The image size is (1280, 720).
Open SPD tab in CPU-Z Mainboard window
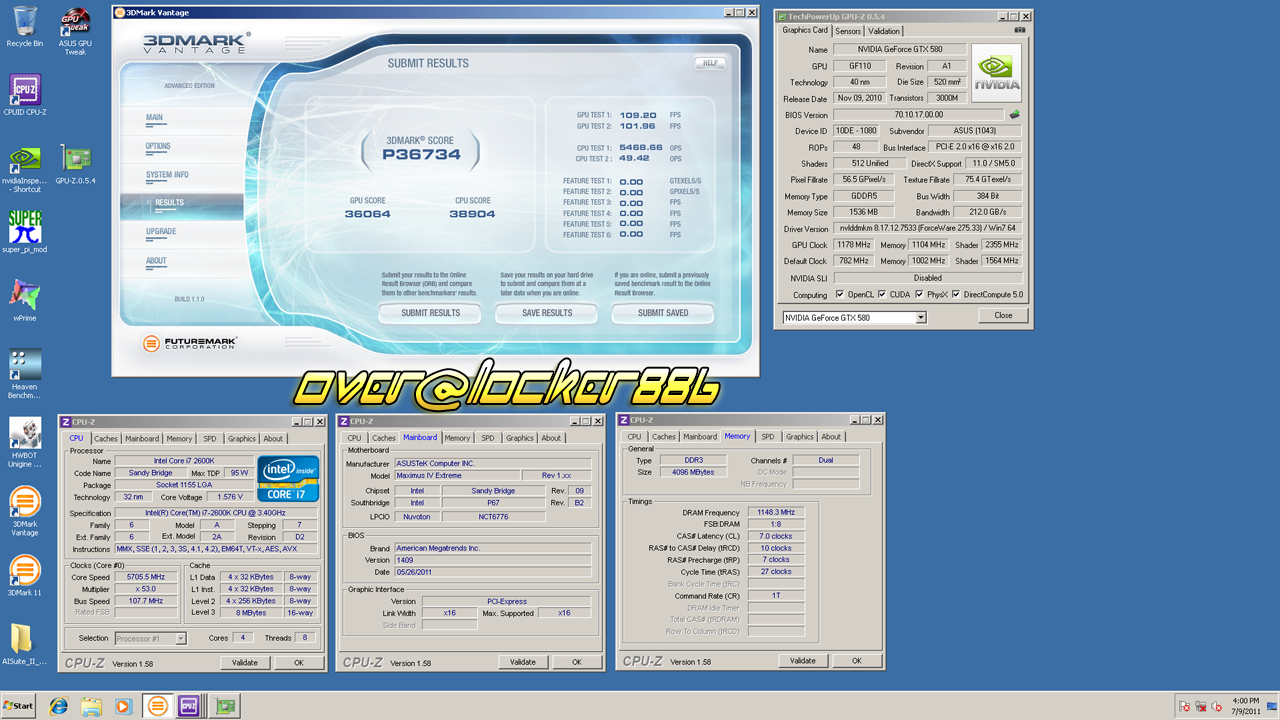(x=487, y=438)
